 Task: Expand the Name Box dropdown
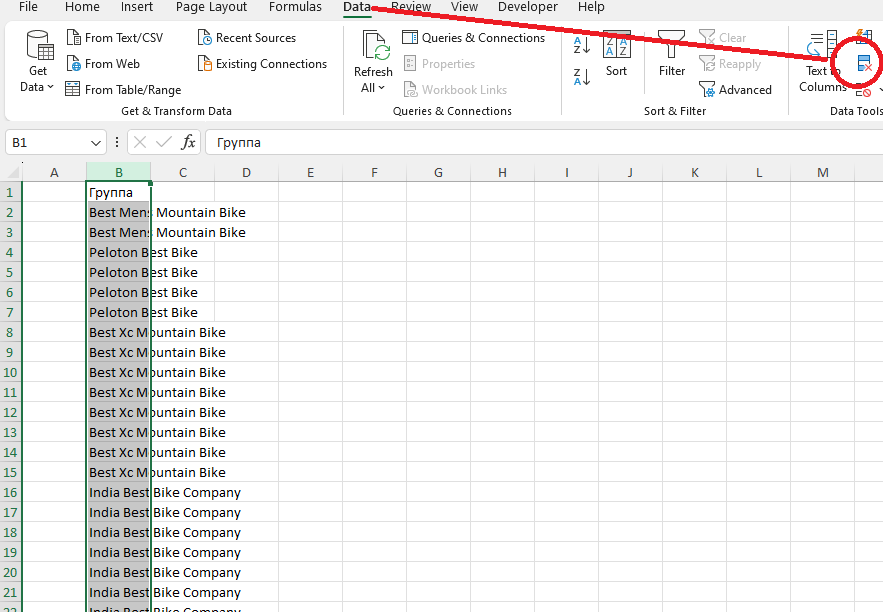[95, 143]
